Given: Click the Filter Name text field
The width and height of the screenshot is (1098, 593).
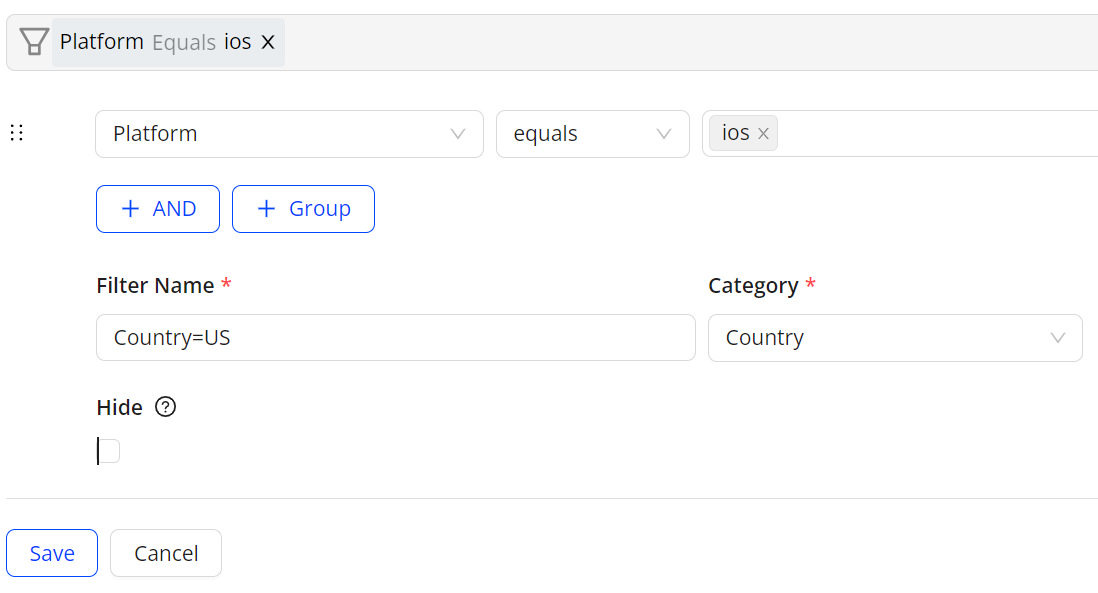Looking at the screenshot, I should [395, 338].
